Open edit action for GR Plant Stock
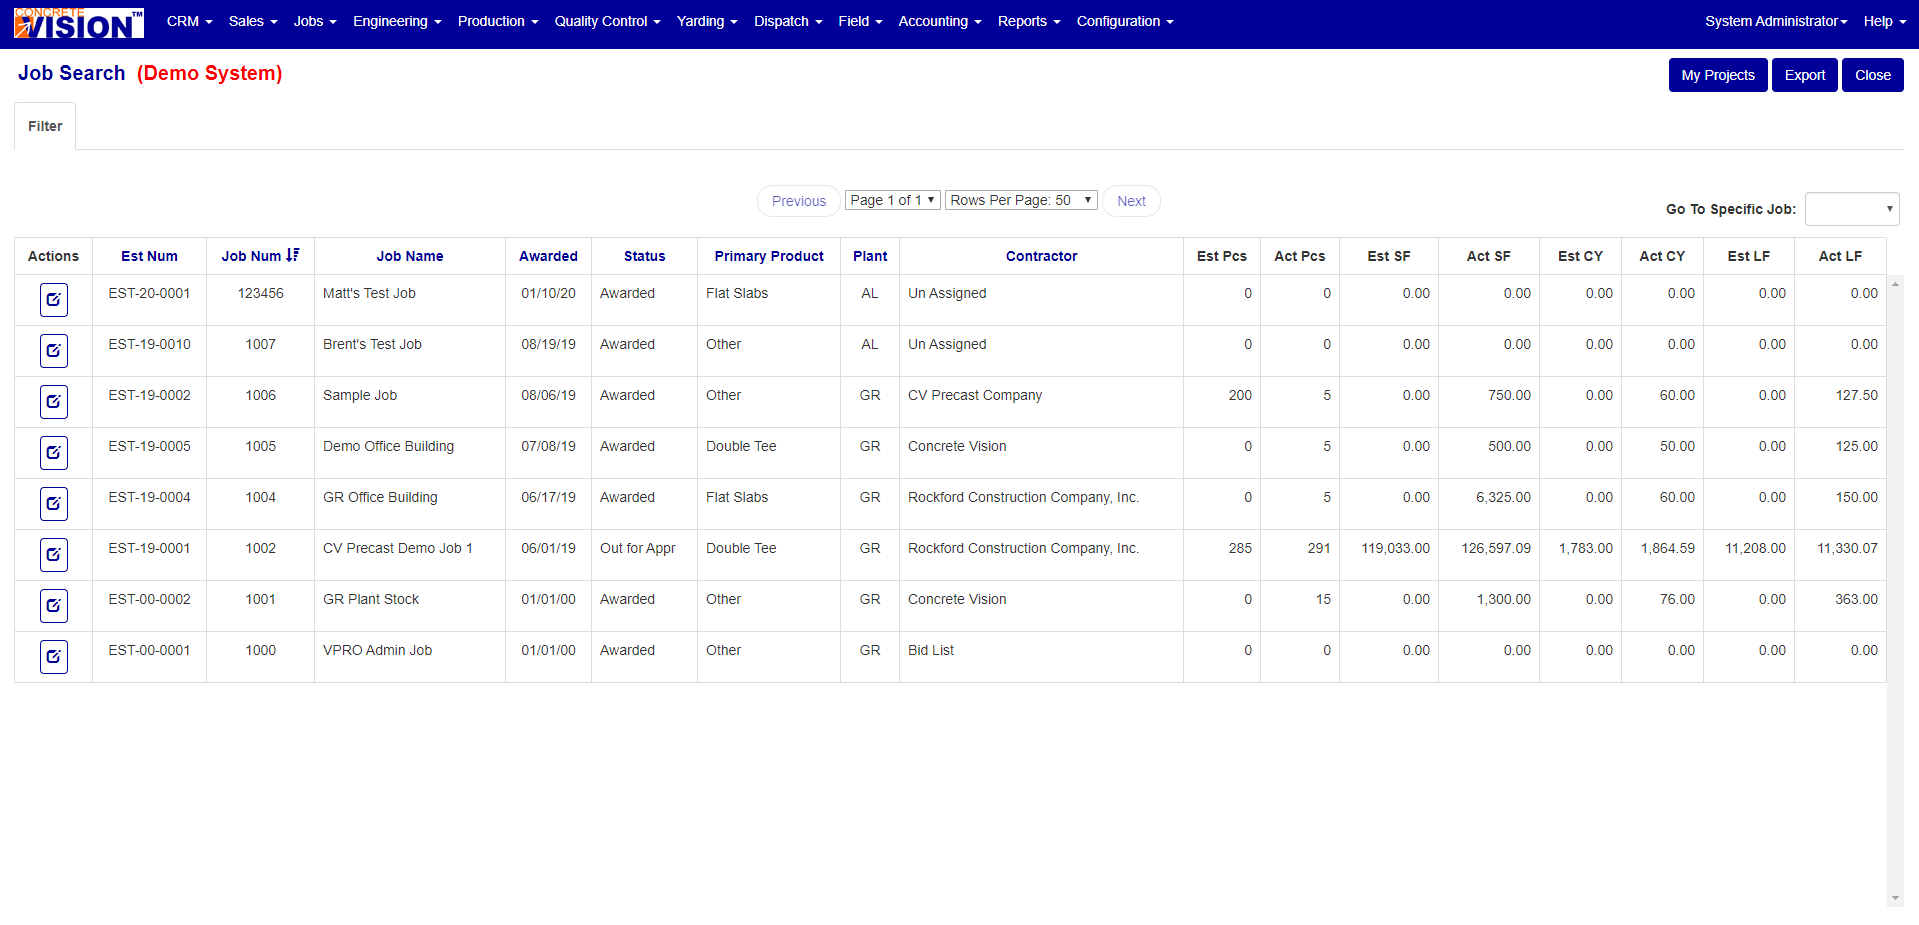This screenshot has height=925, width=1919. [x=54, y=606]
